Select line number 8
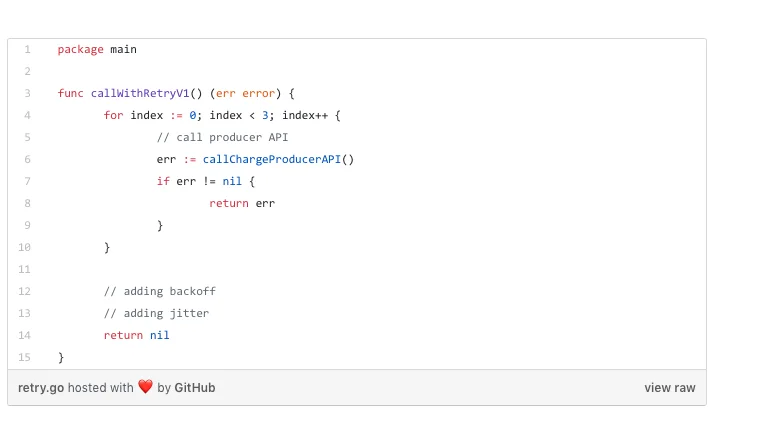This screenshot has height=438, width=773. (x=27, y=203)
